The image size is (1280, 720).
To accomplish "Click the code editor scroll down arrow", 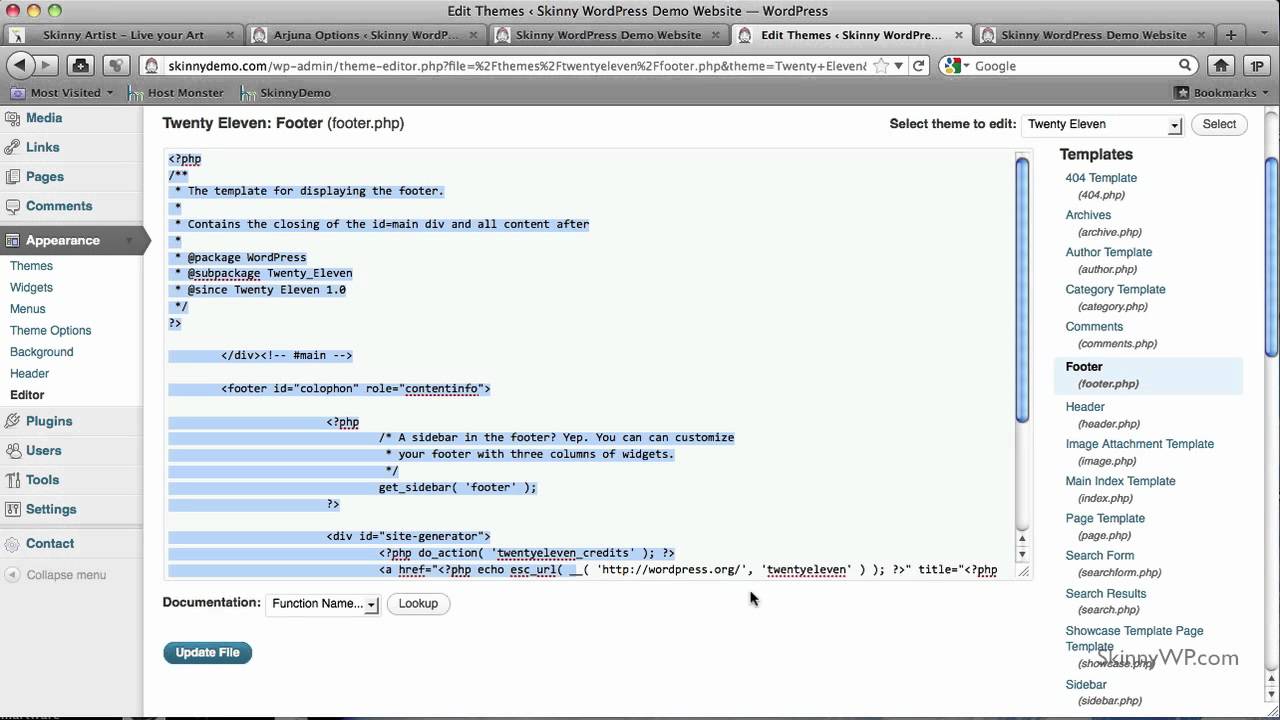I will click(1022, 554).
